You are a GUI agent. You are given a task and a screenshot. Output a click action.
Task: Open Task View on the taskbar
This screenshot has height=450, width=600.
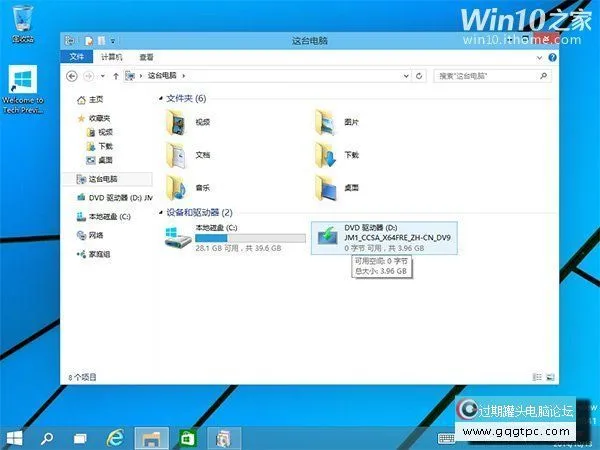(x=80, y=439)
